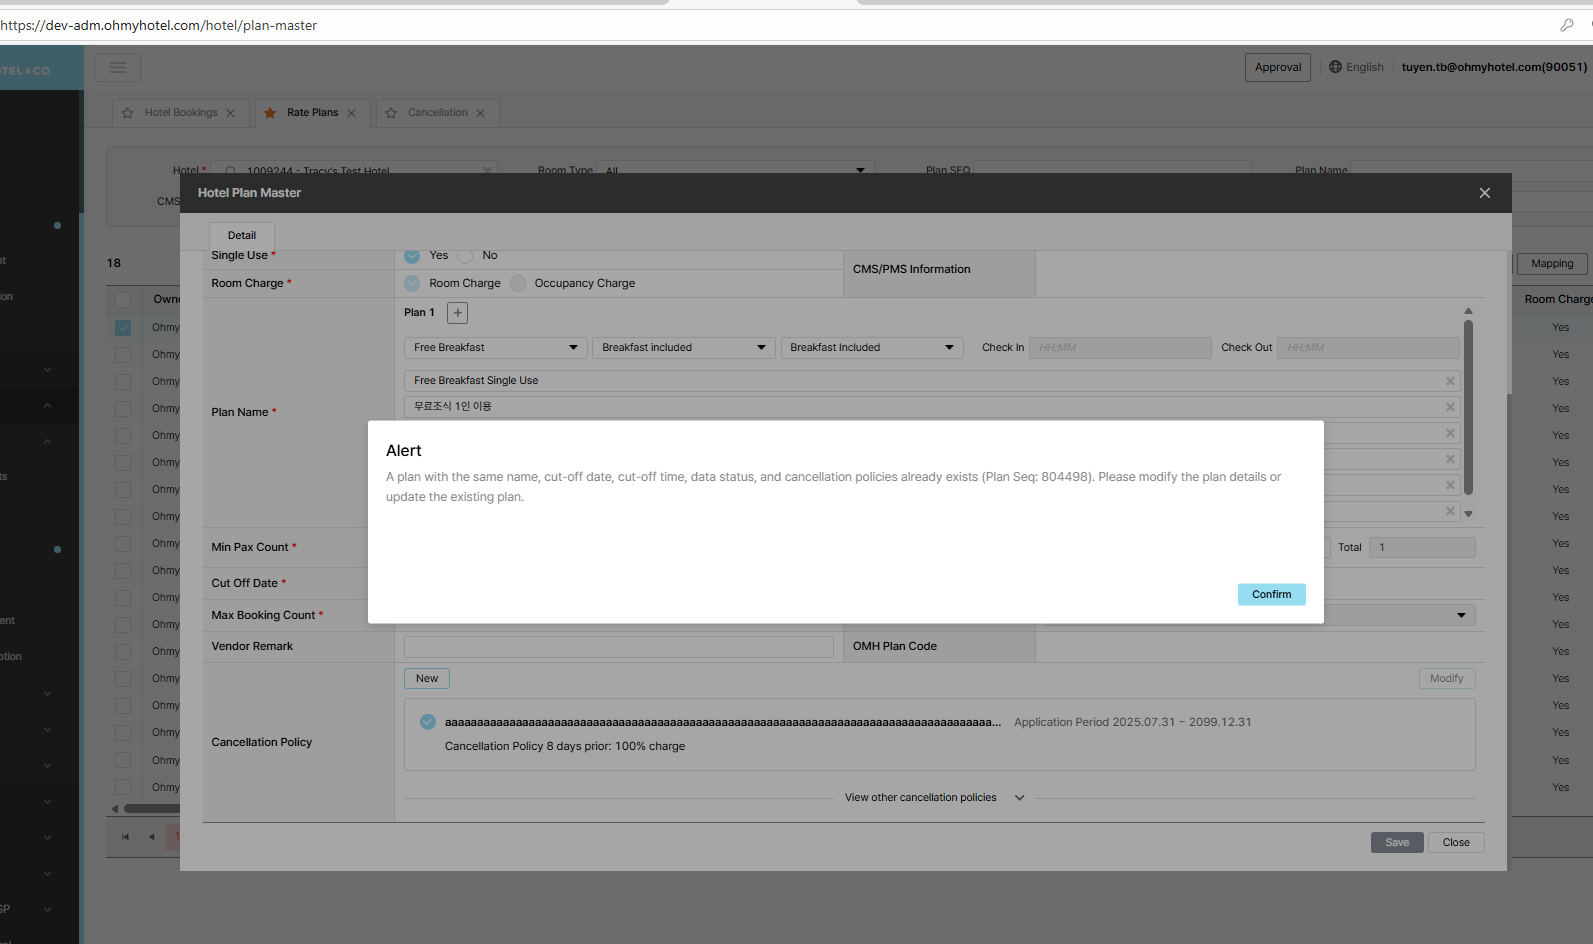Open the dropdown right of the Max Booking Count row
The width and height of the screenshot is (1593, 944).
1260,616
